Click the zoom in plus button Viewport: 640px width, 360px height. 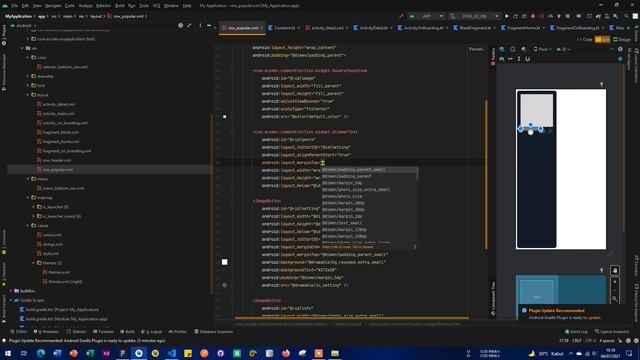[615, 282]
